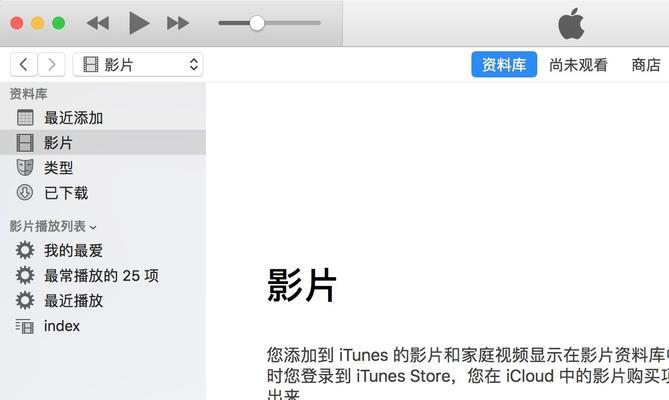Open the 我的最爱 smart playlist
This screenshot has width=669, height=400.
tap(102, 250)
